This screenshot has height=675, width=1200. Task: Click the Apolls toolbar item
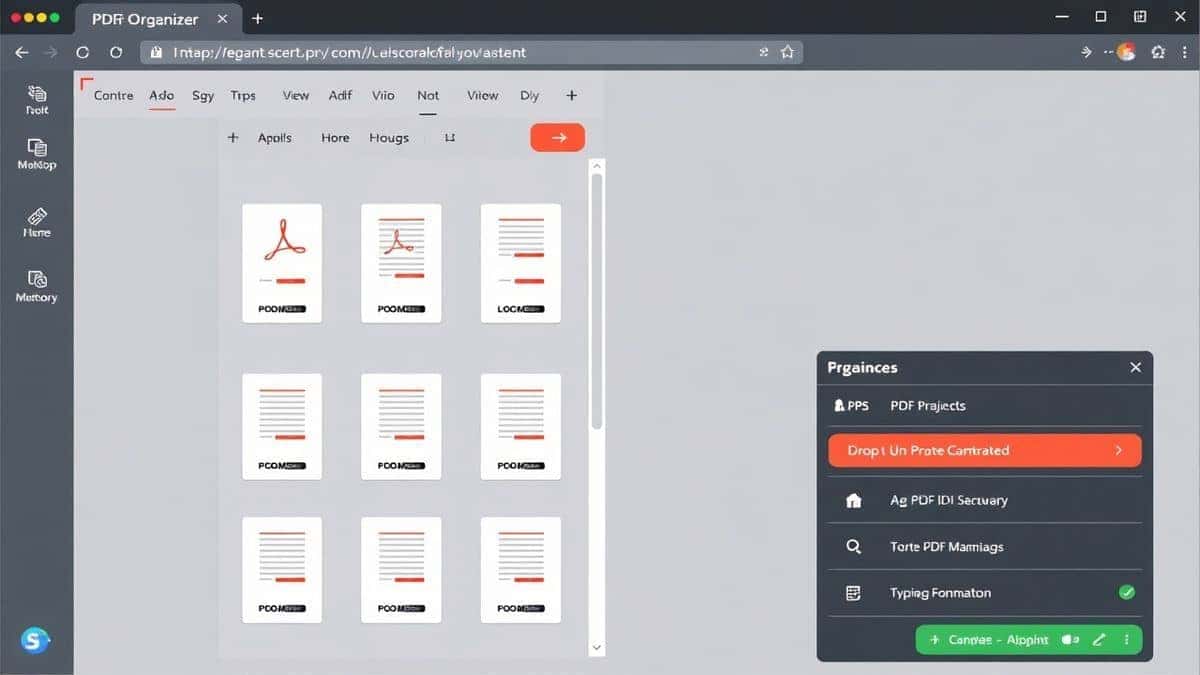pos(275,138)
